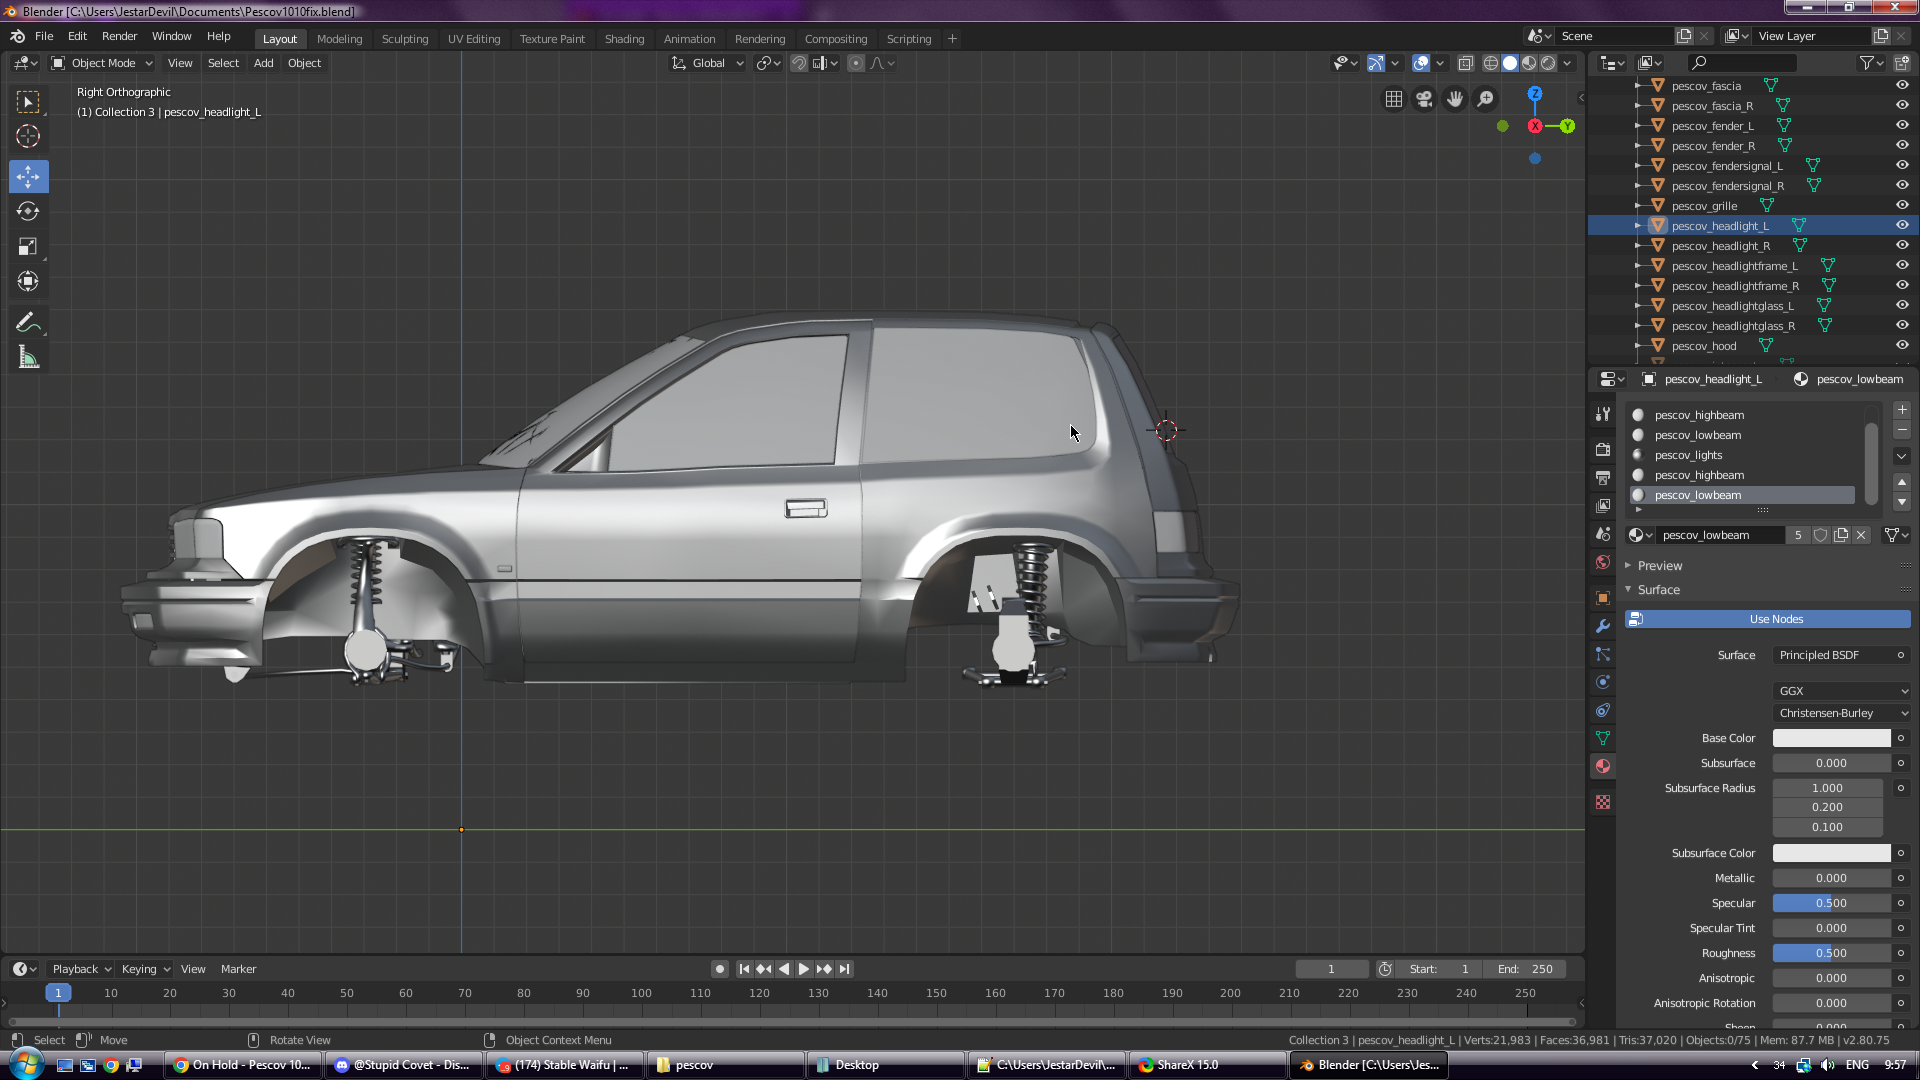This screenshot has height=1080, width=1920.
Task: Click the play animation button
Action: (x=803, y=969)
